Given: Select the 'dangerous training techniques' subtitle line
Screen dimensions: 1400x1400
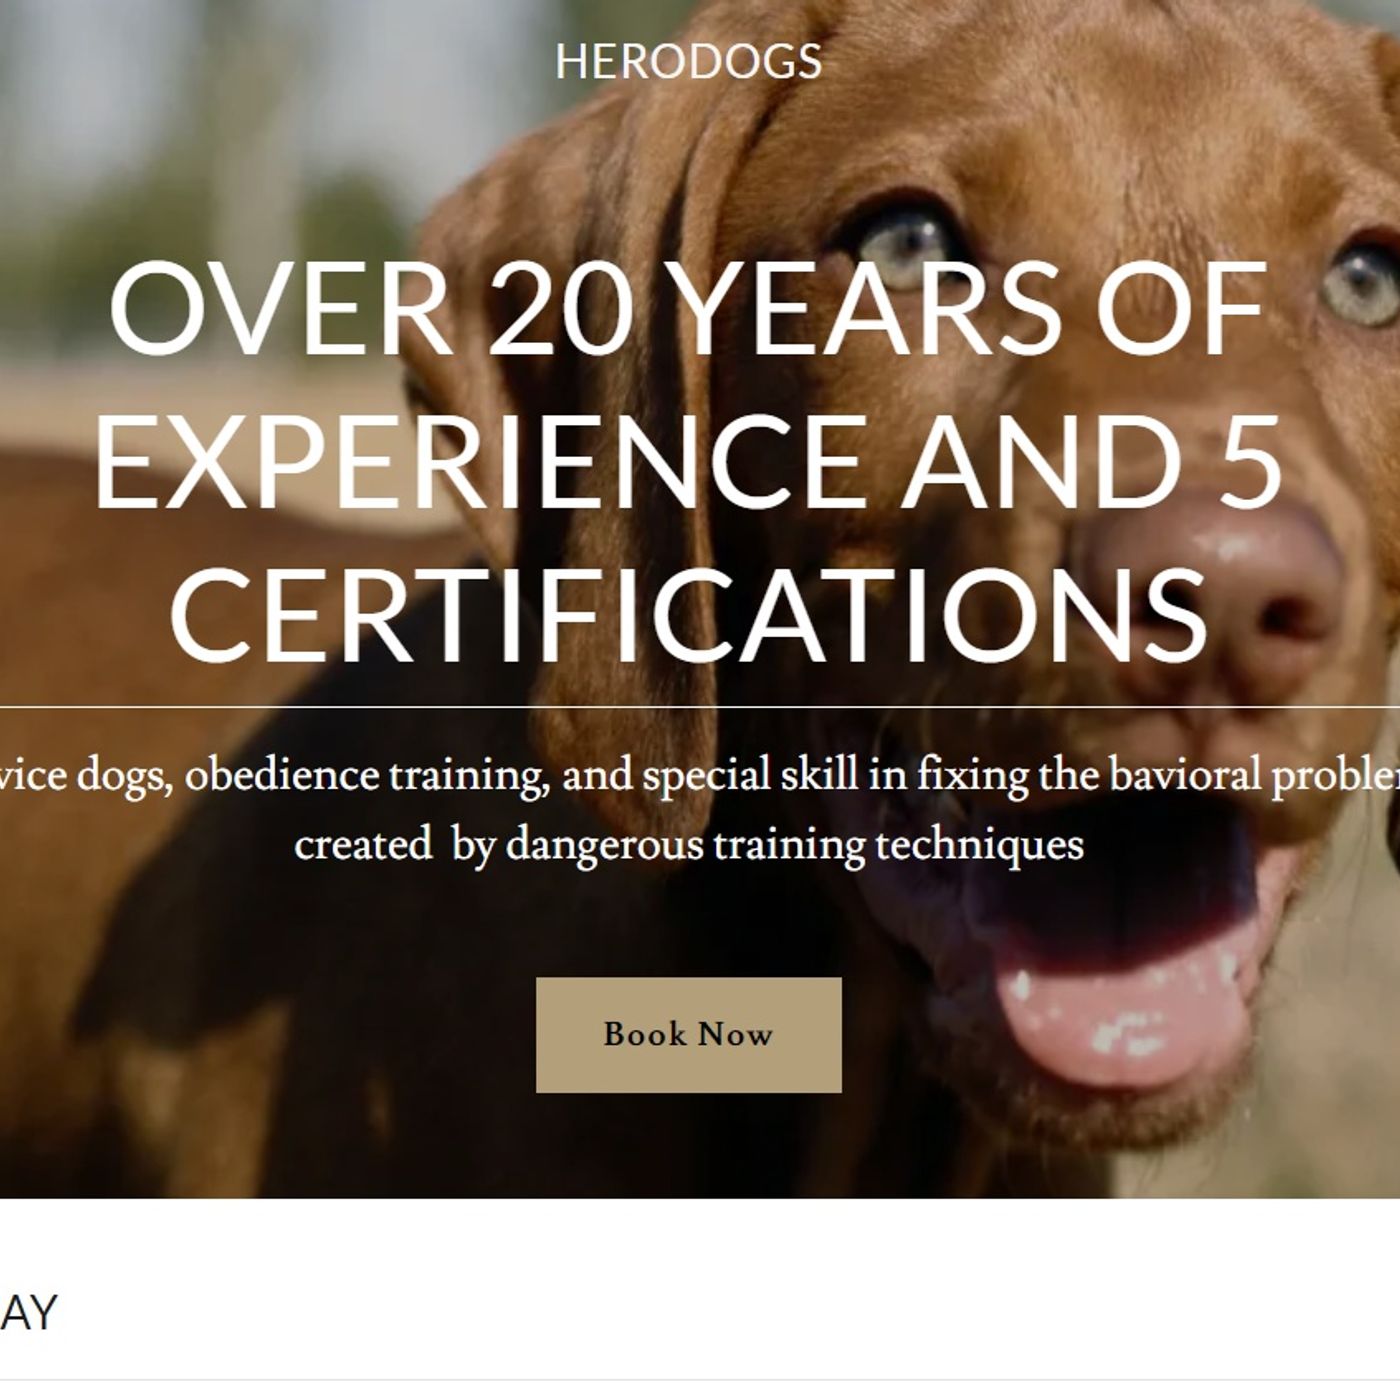Looking at the screenshot, I should (795, 846).
